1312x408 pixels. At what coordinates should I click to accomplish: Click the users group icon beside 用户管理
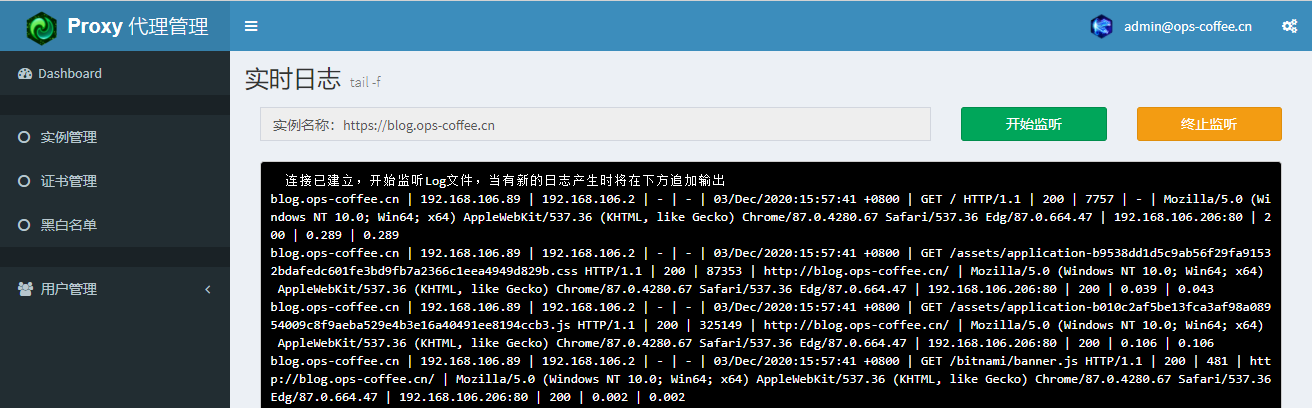click(x=25, y=289)
